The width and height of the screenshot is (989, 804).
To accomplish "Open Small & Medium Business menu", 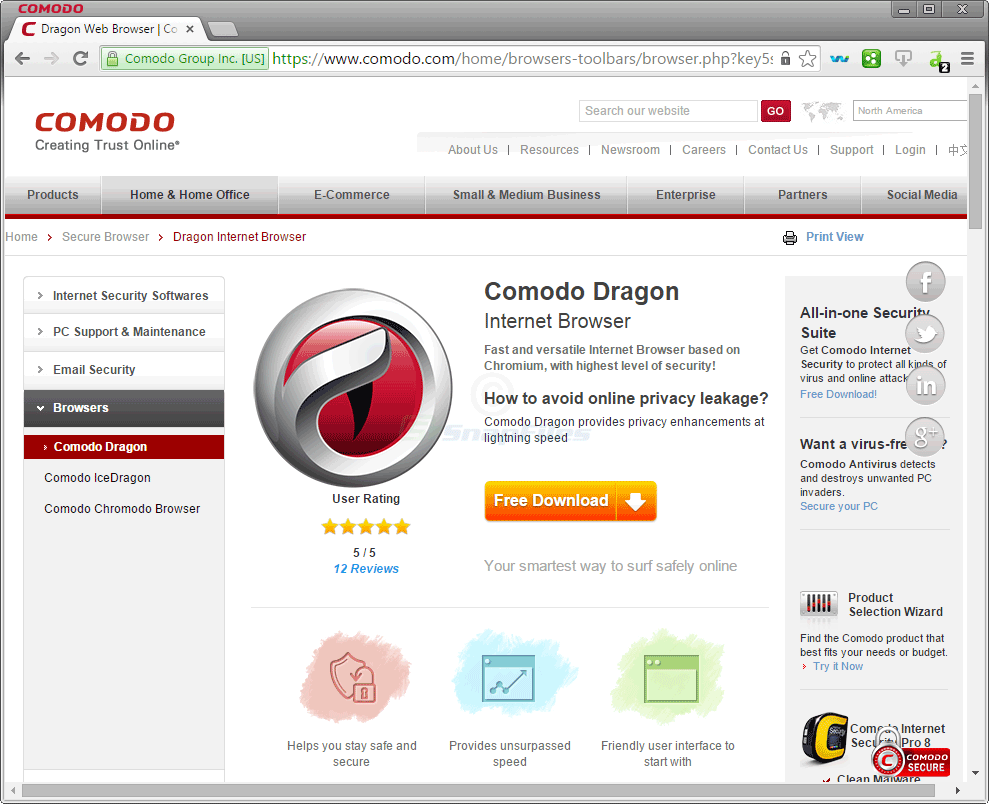I will coord(527,195).
